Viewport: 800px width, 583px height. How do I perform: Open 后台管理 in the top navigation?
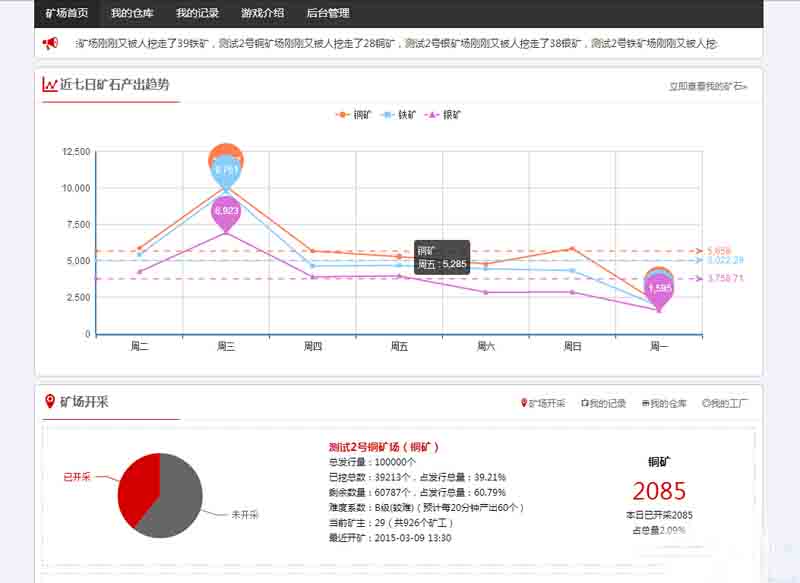(327, 13)
